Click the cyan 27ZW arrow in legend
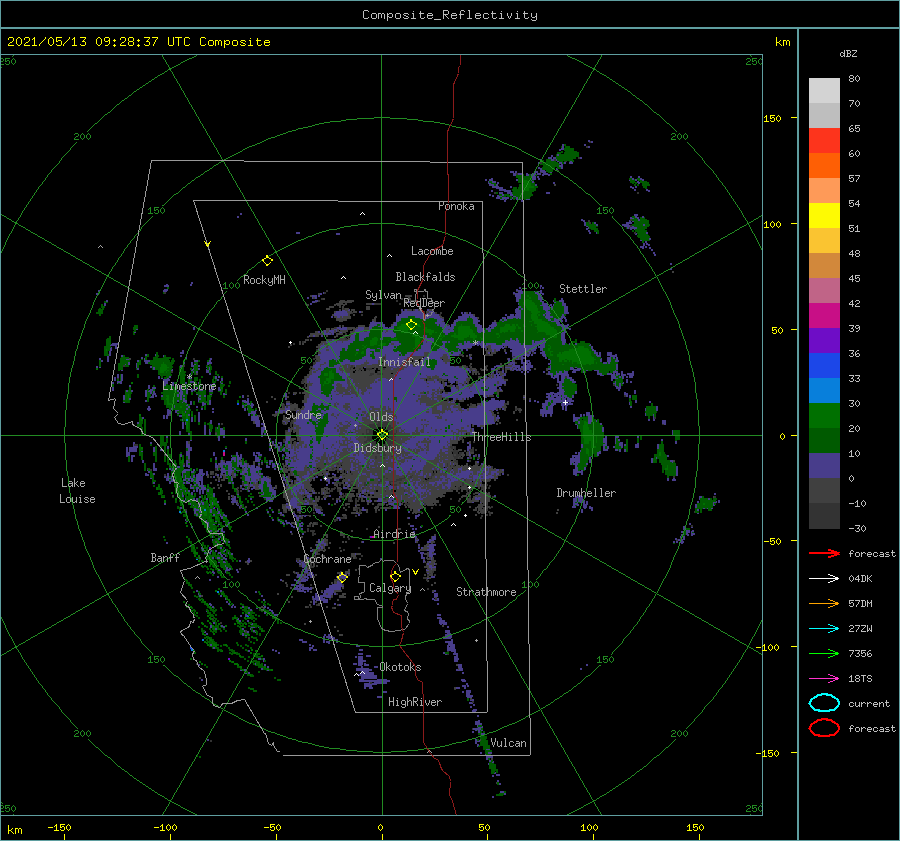Screen dimensions: 900x841 click(x=824, y=629)
